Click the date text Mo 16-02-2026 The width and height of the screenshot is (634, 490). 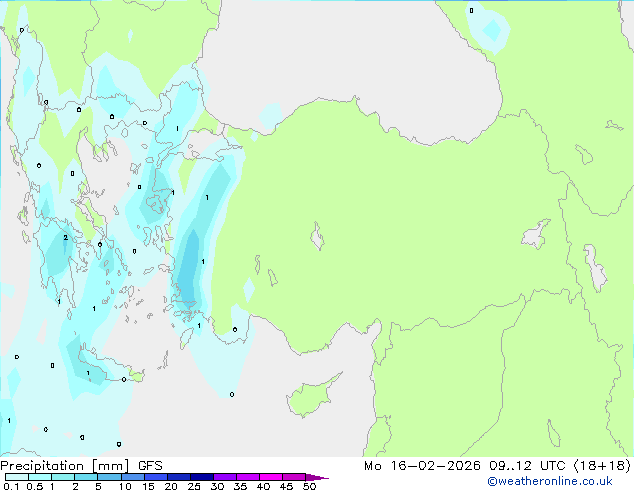(x=422, y=466)
